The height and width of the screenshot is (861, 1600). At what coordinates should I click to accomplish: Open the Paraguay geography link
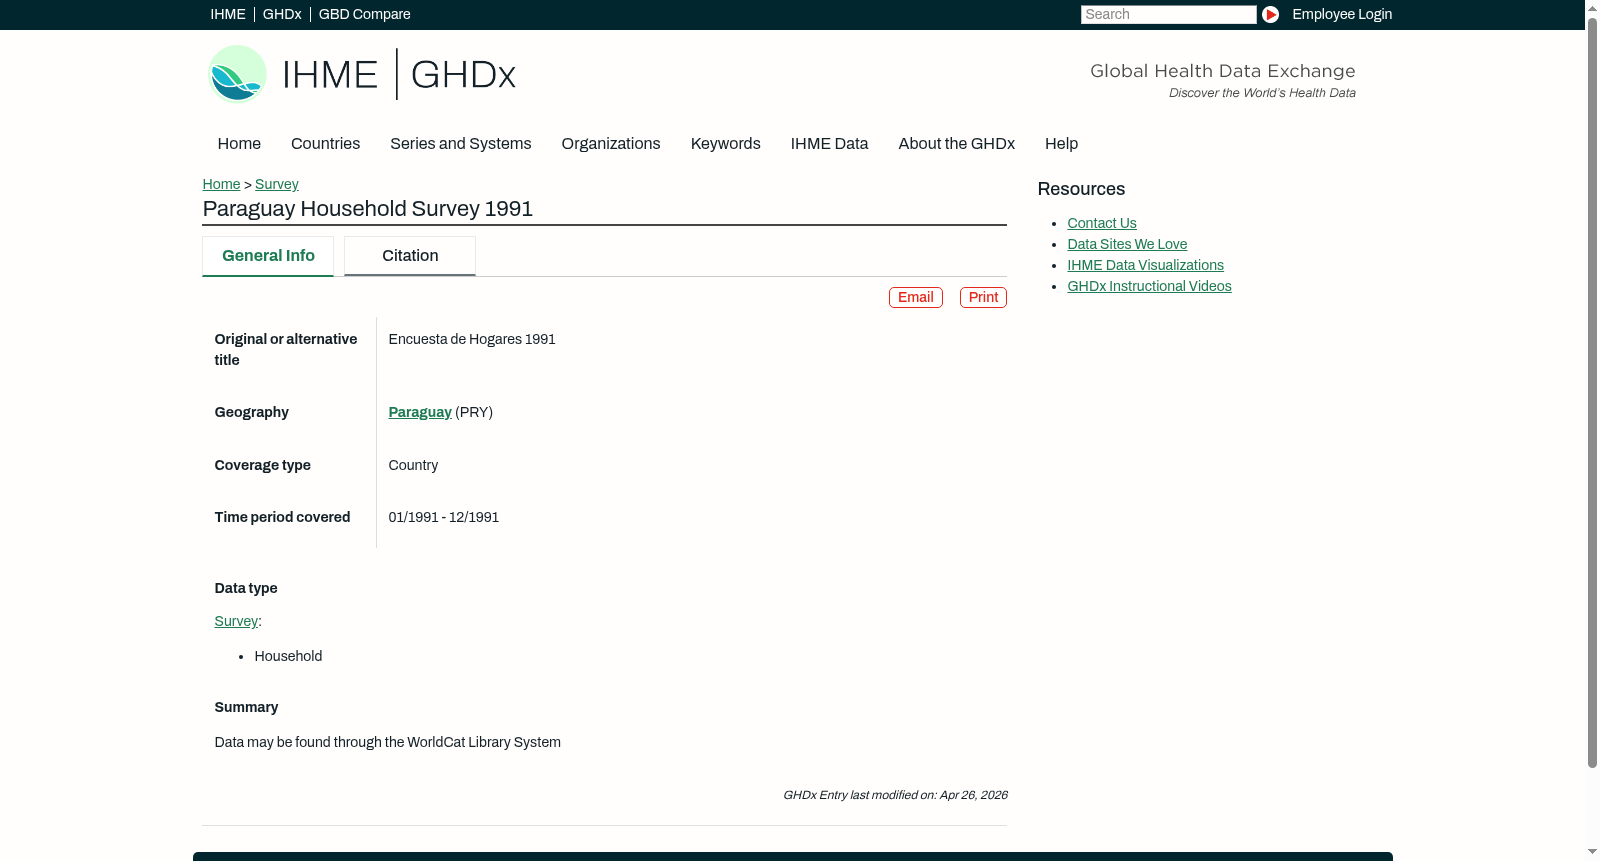(420, 412)
